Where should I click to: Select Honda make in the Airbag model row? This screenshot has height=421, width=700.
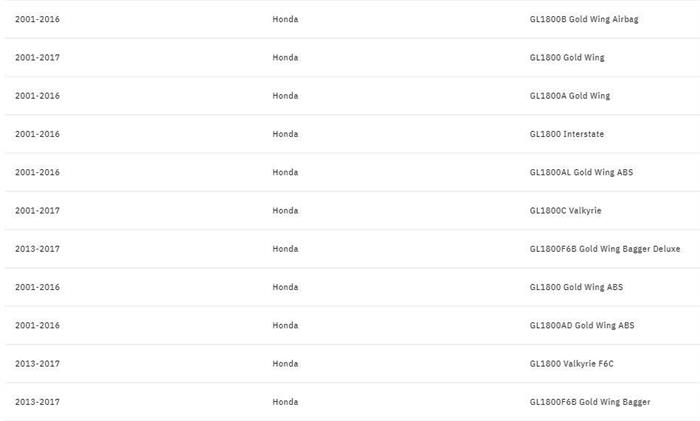285,20
